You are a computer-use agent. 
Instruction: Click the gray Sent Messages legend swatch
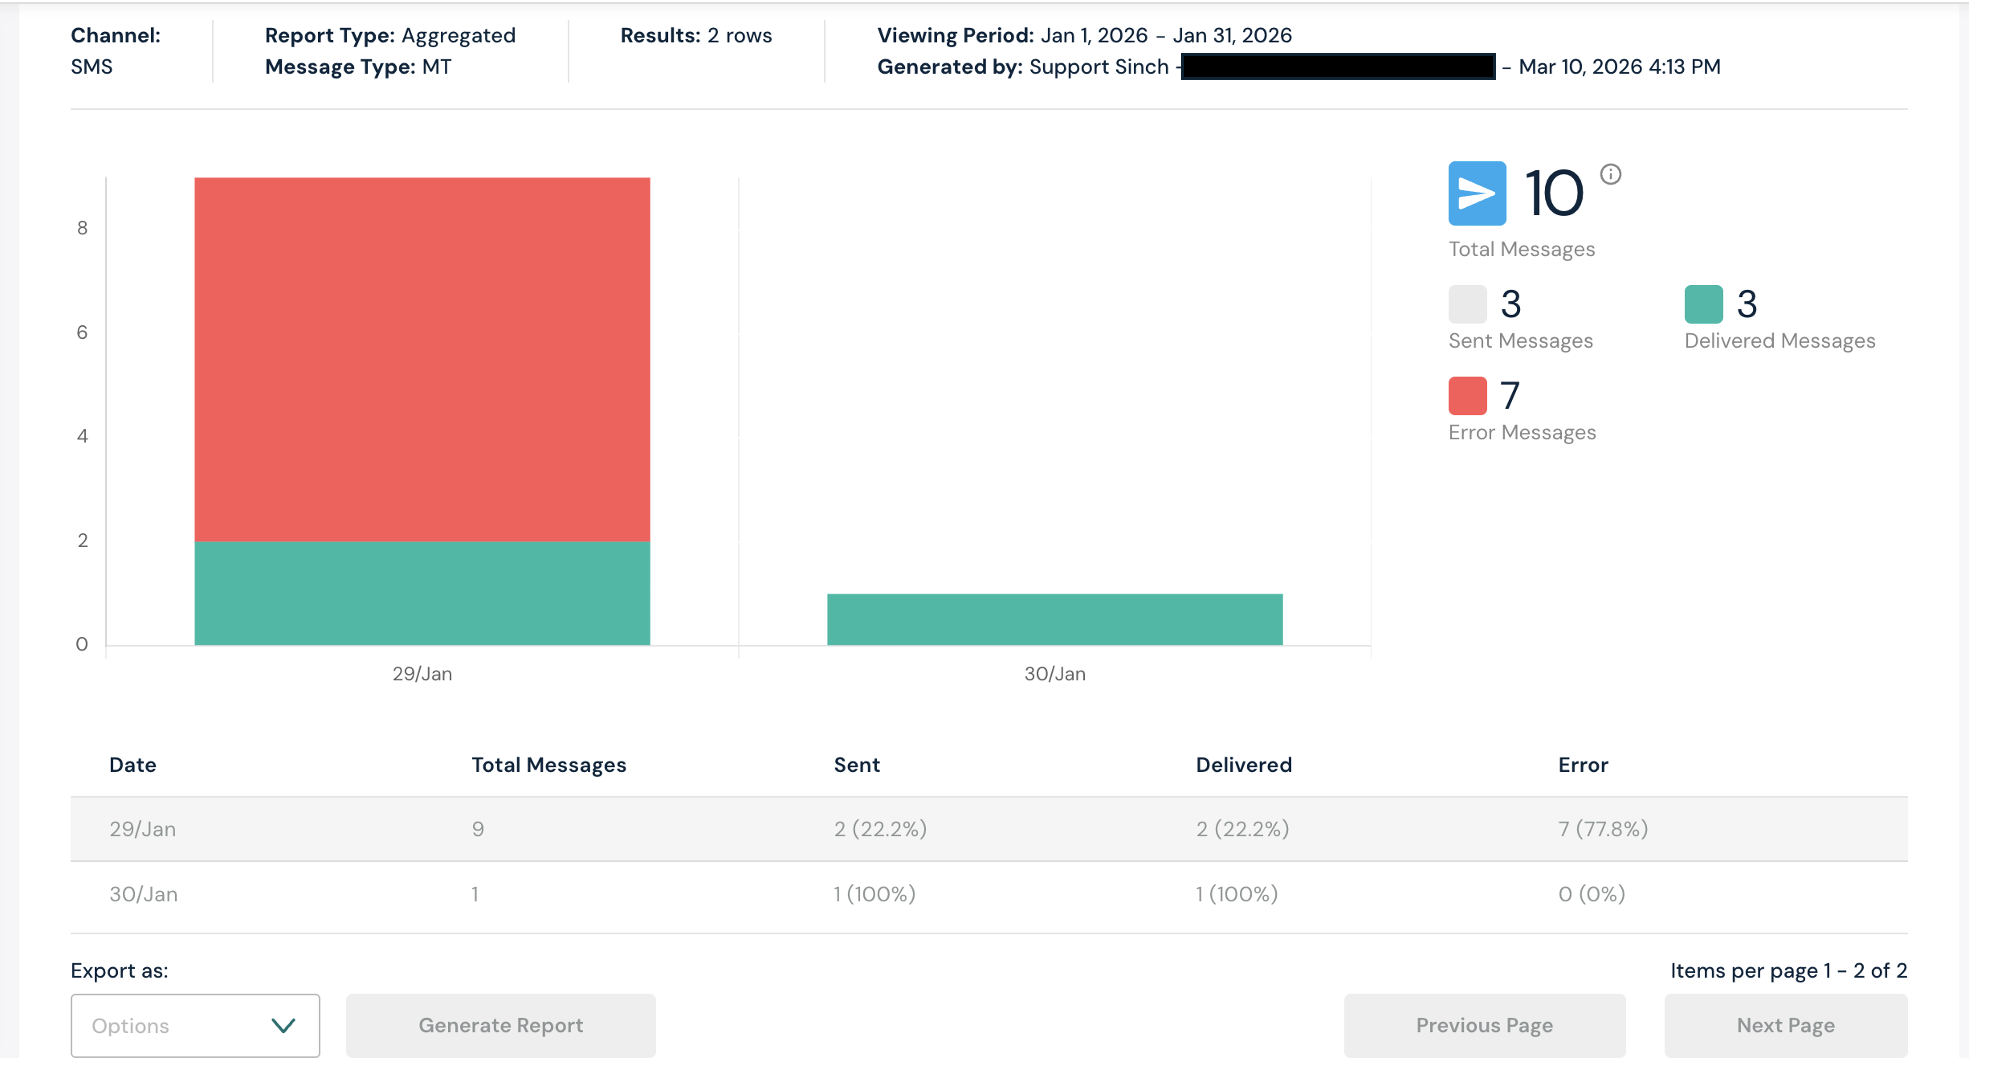click(1467, 304)
